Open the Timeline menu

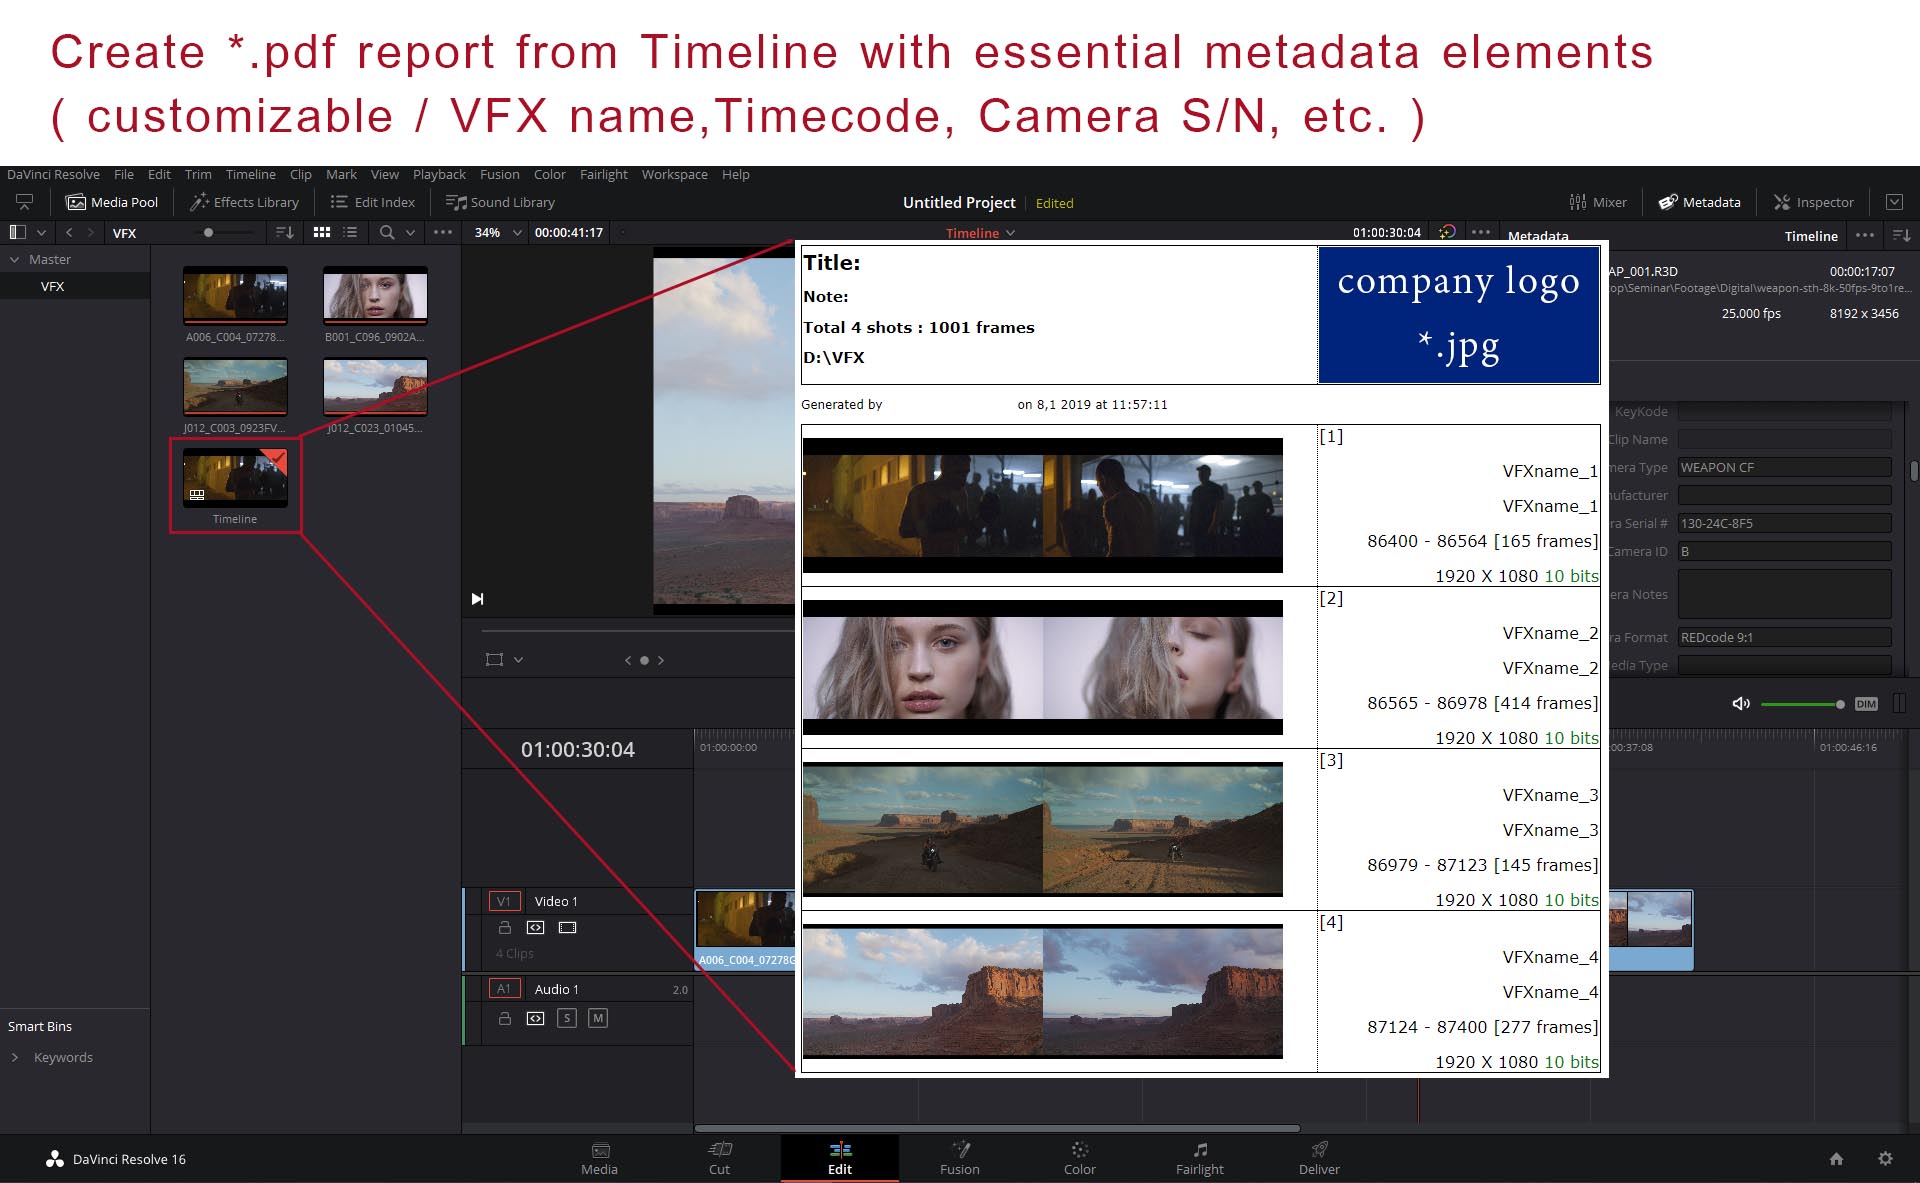tap(250, 174)
